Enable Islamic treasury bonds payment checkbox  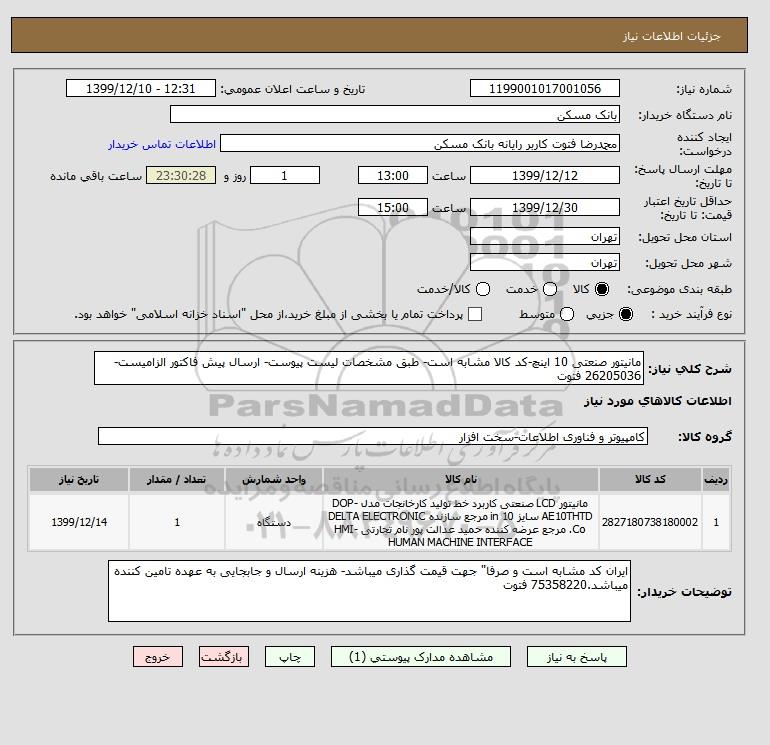point(475,314)
